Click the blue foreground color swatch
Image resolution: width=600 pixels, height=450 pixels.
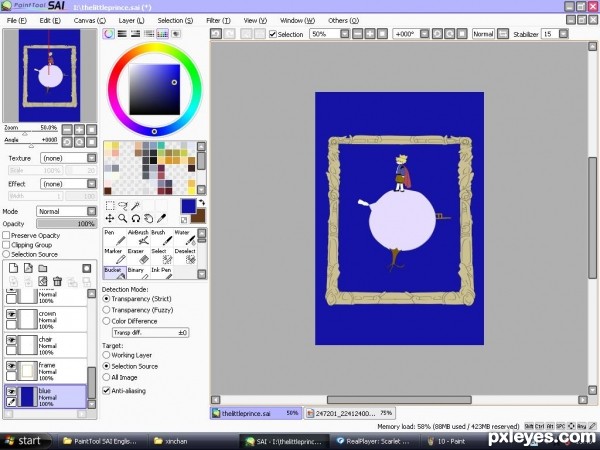point(188,206)
